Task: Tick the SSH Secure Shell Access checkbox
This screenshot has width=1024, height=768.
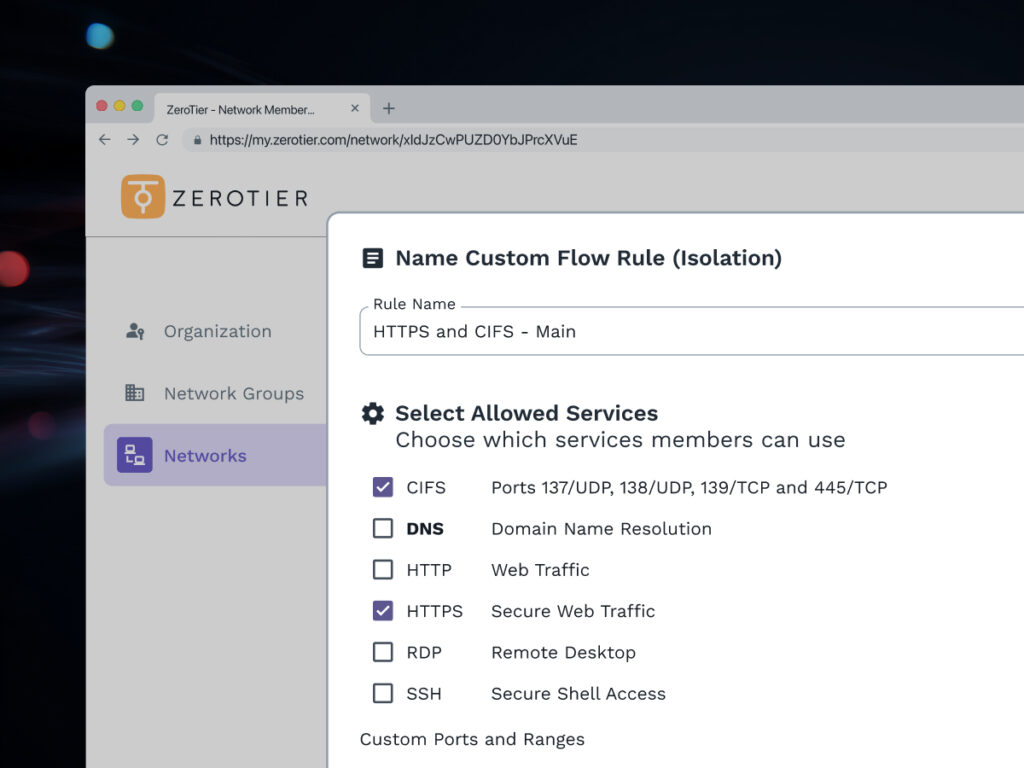Action: 383,693
